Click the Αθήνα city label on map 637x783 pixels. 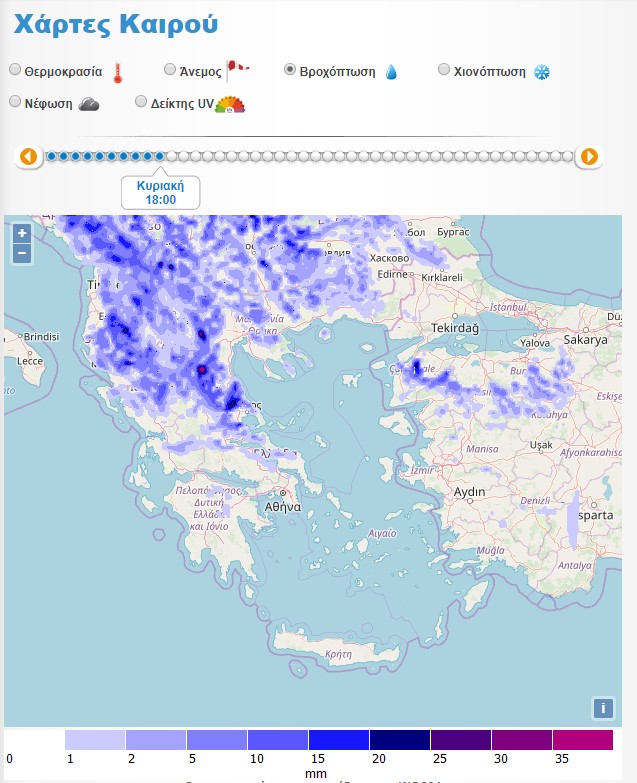(x=283, y=507)
